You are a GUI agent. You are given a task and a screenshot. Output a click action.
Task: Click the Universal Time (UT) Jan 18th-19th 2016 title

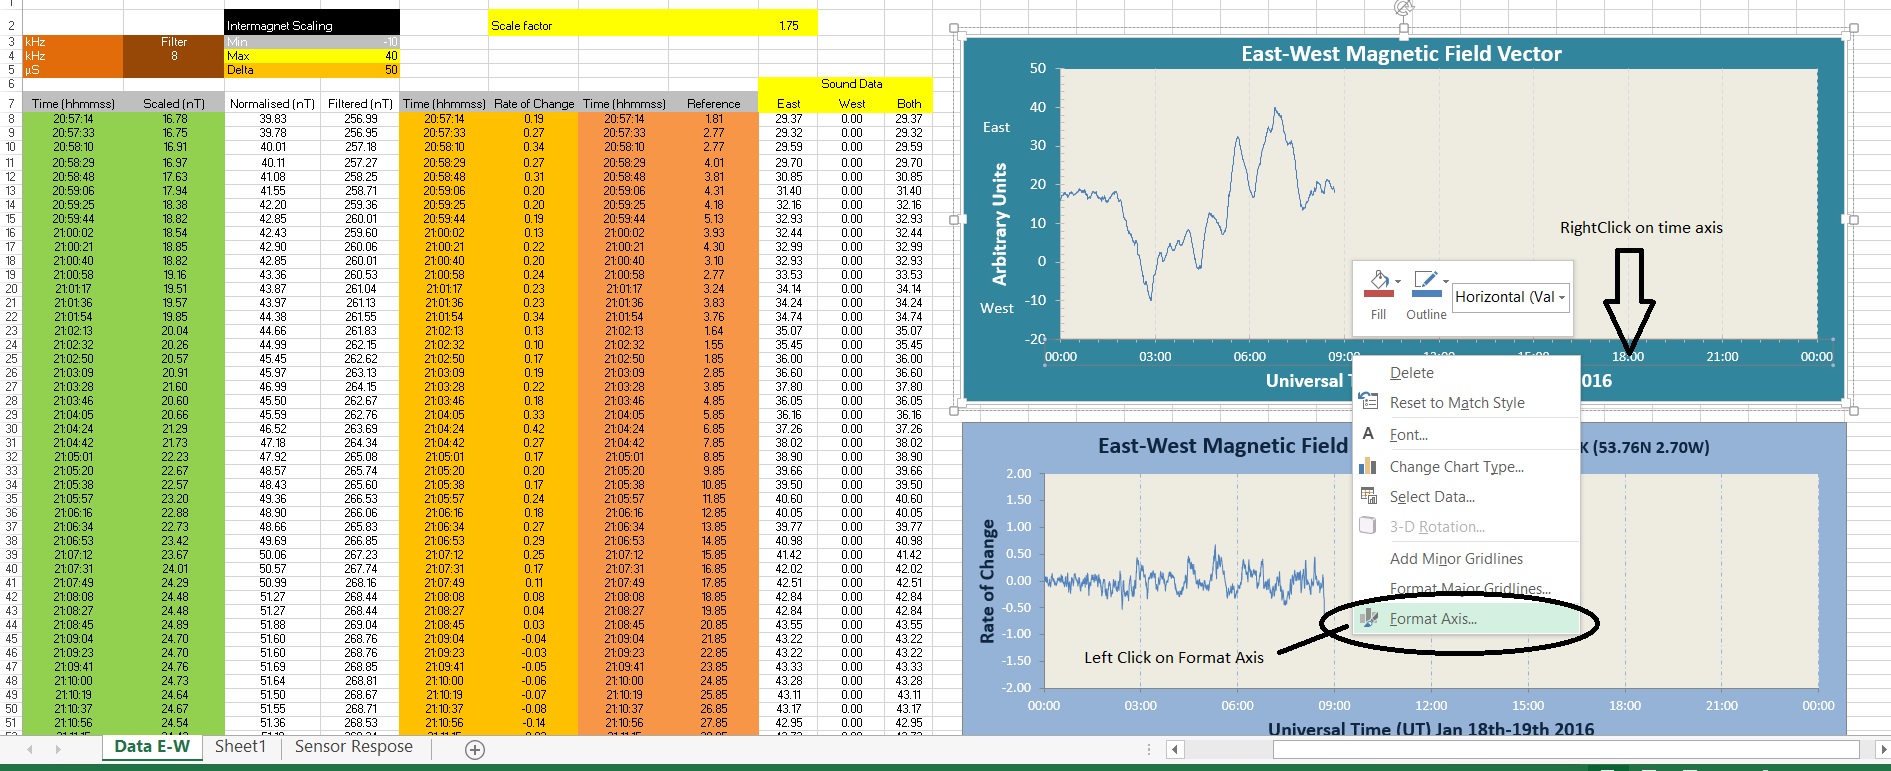pos(1431,729)
